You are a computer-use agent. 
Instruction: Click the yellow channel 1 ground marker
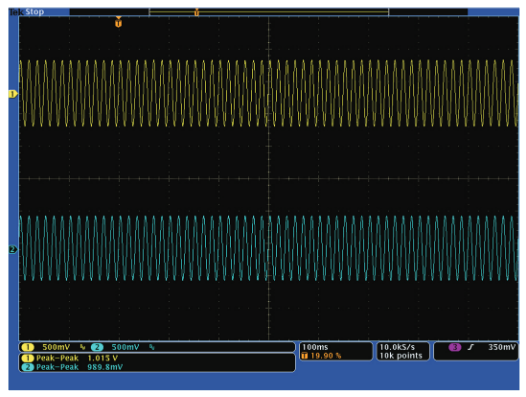pos(13,94)
